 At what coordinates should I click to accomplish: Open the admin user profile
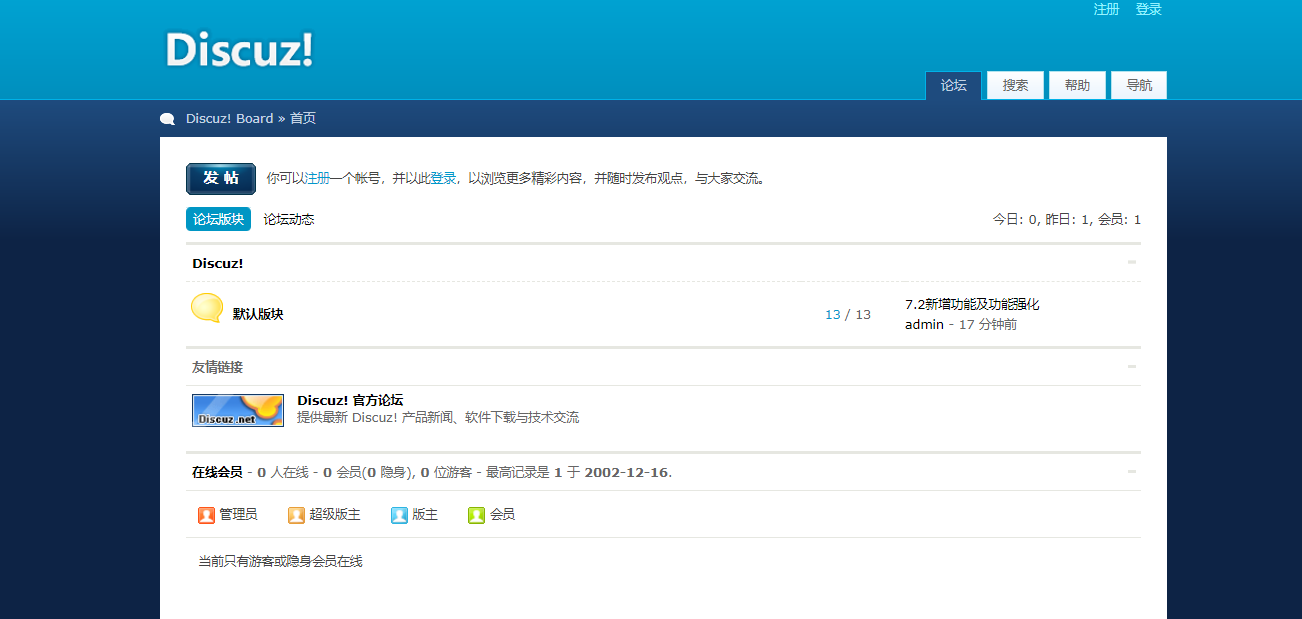924,324
